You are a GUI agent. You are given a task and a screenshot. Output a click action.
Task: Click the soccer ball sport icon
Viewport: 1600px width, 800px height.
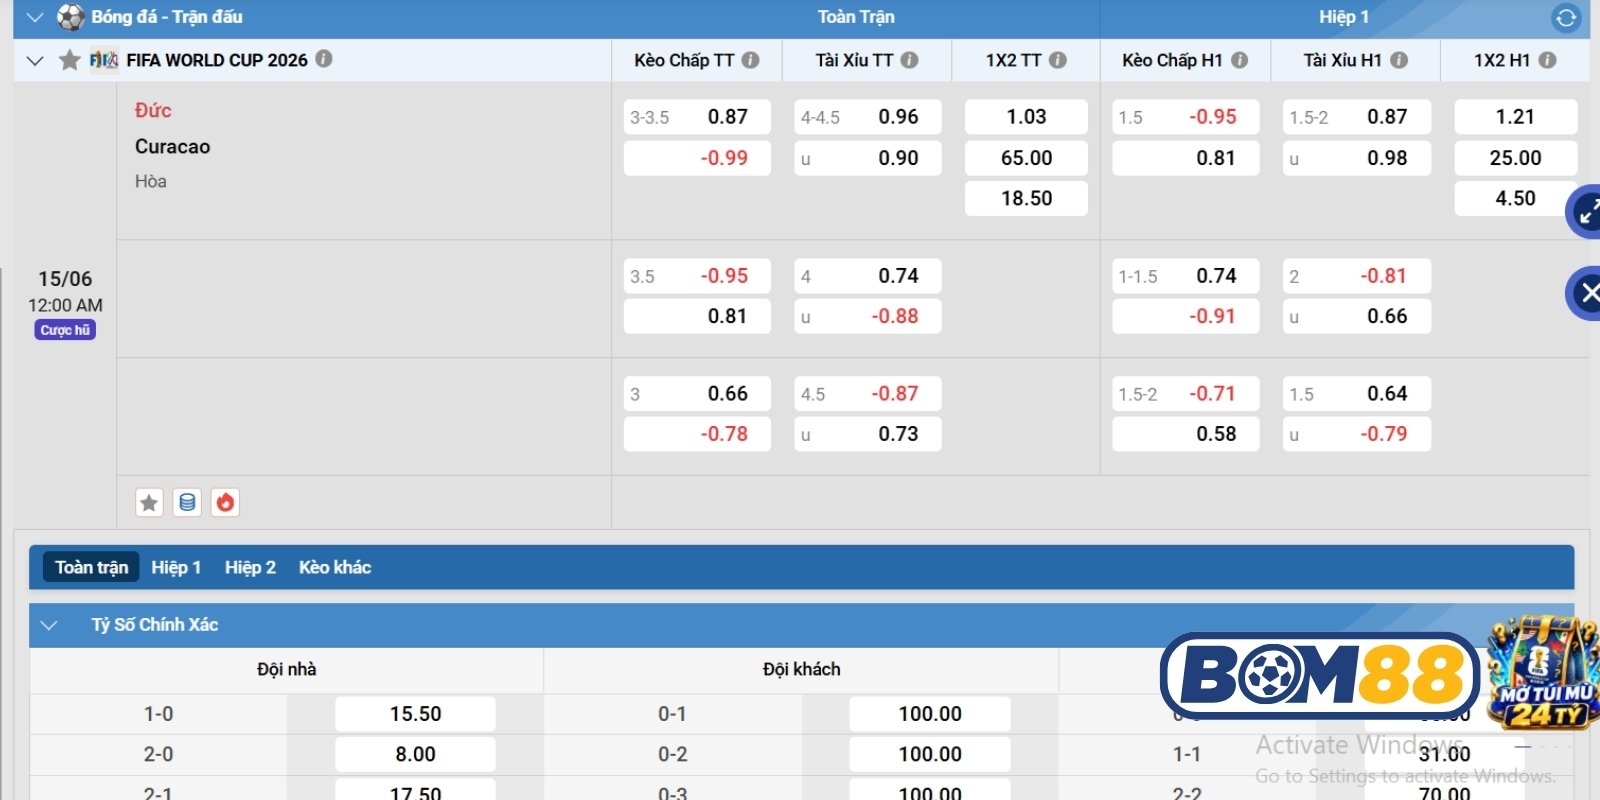(70, 17)
